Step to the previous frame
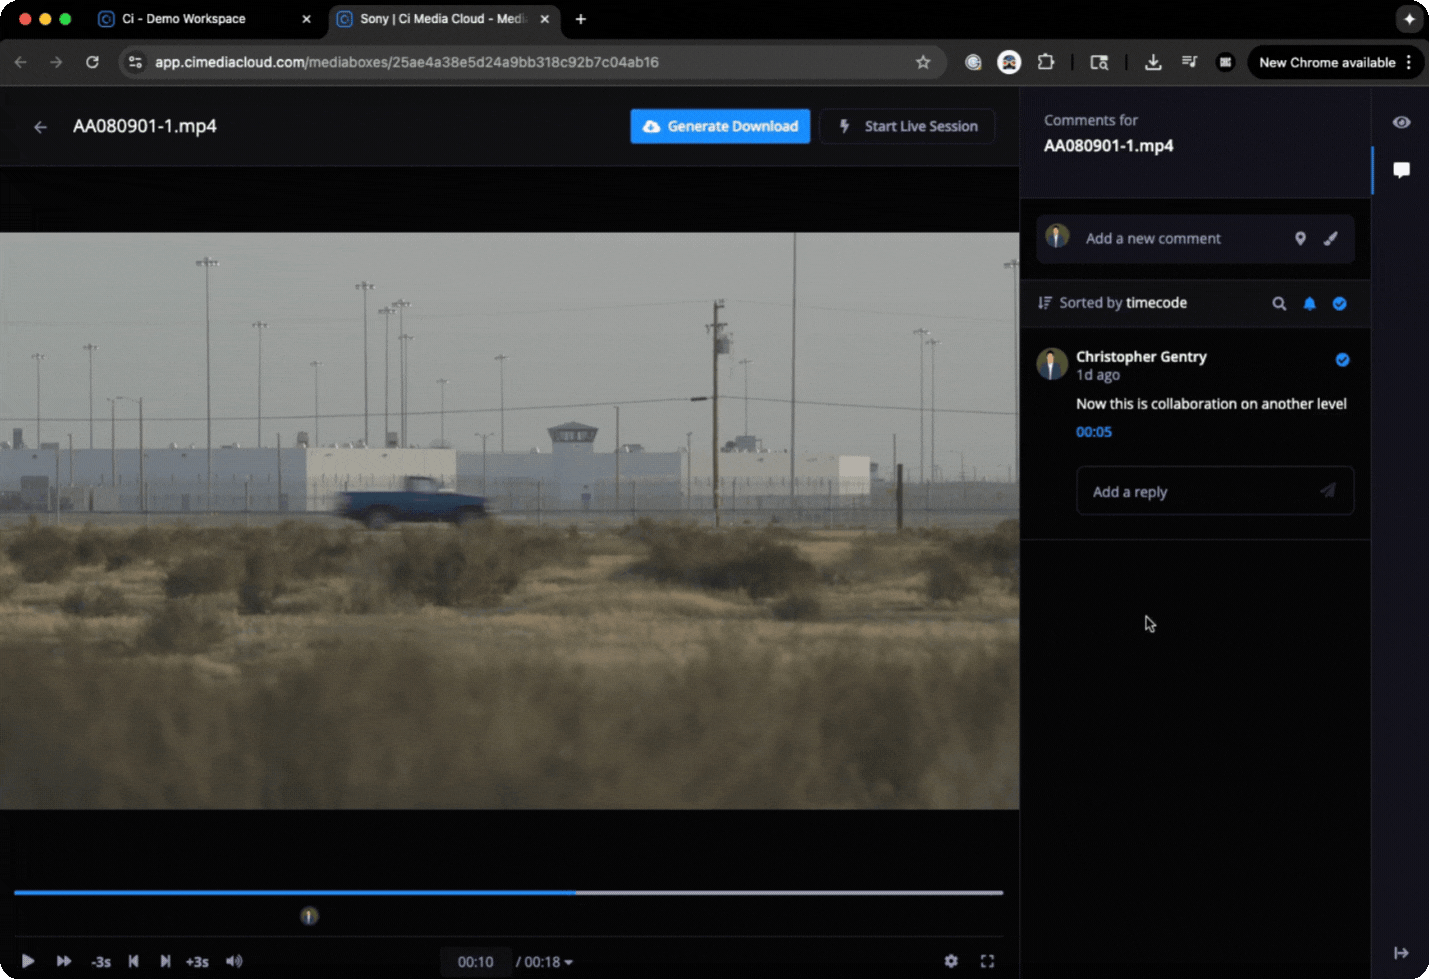Screen dimensions: 1430x979 [133, 961]
